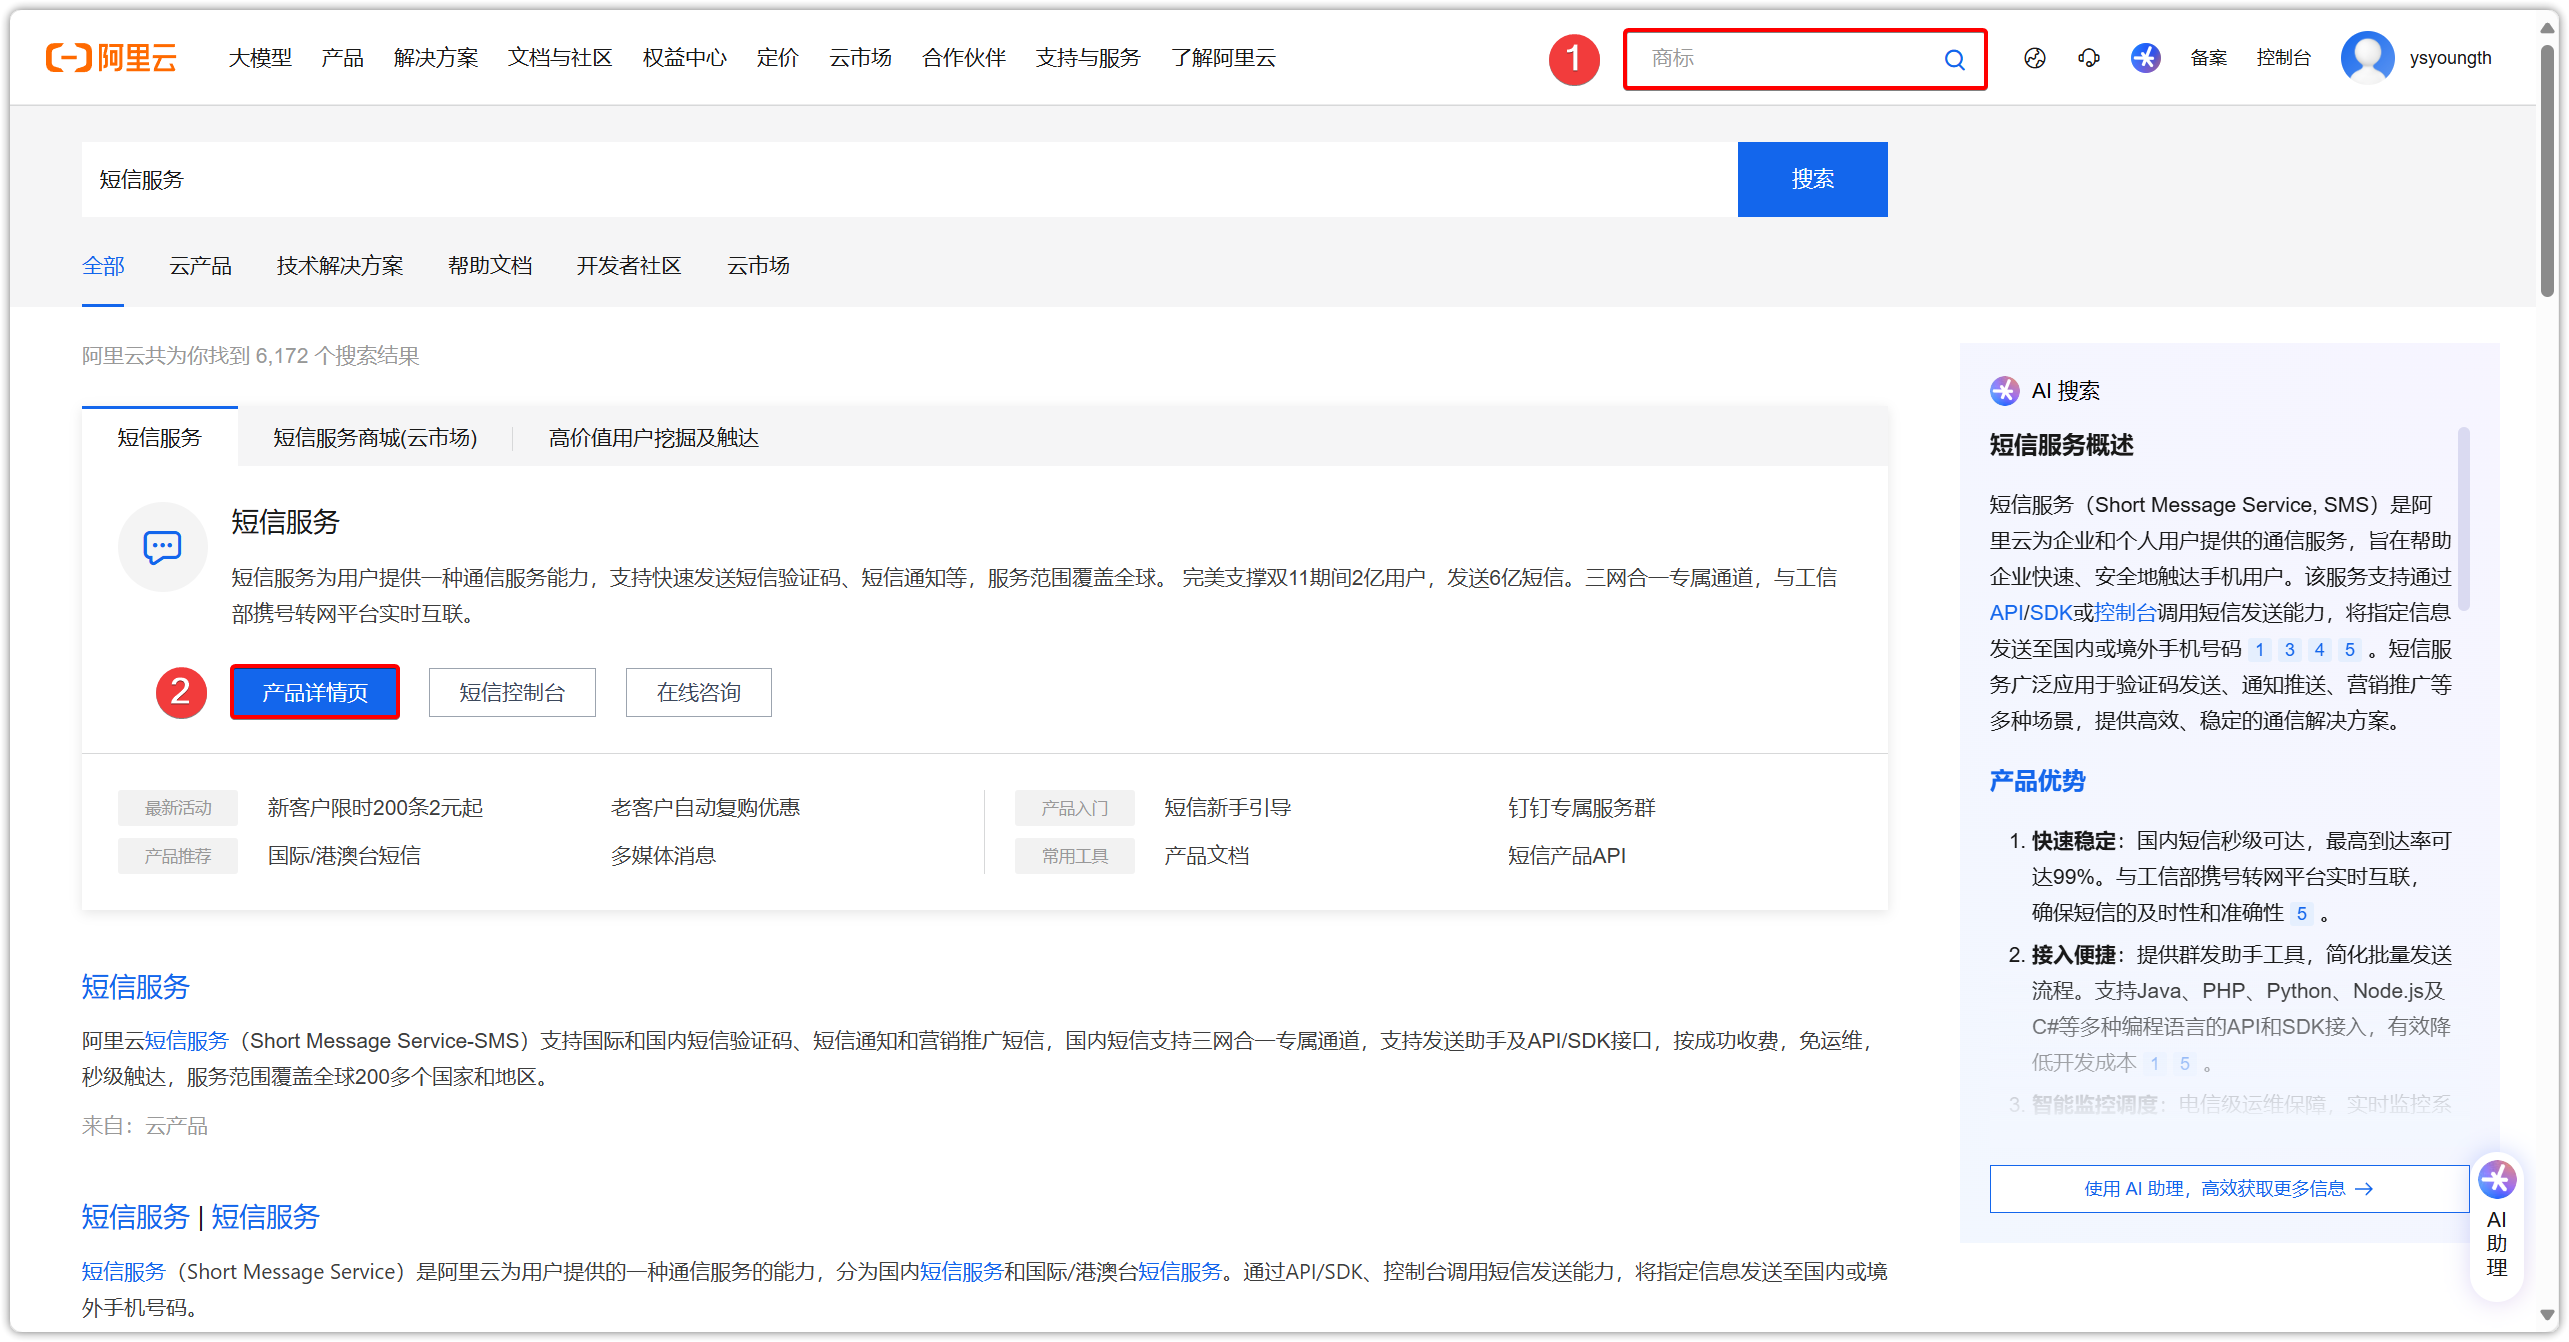The height and width of the screenshot is (1342, 2569).
Task: Open the 短信服务 | 短信服务 result title
Action: 200,1217
